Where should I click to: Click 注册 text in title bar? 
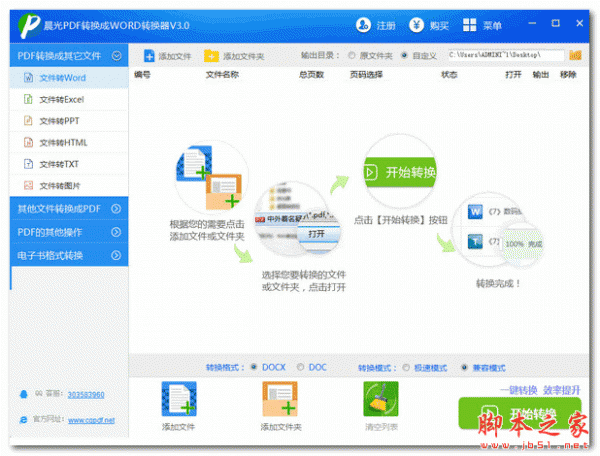pos(386,26)
